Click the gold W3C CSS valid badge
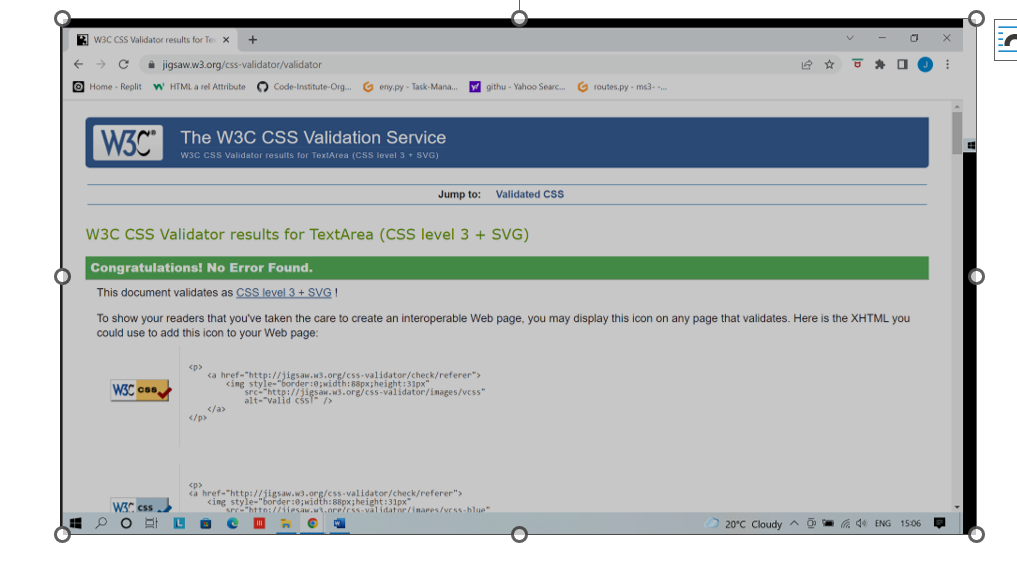The height and width of the screenshot is (569, 1017). click(141, 391)
